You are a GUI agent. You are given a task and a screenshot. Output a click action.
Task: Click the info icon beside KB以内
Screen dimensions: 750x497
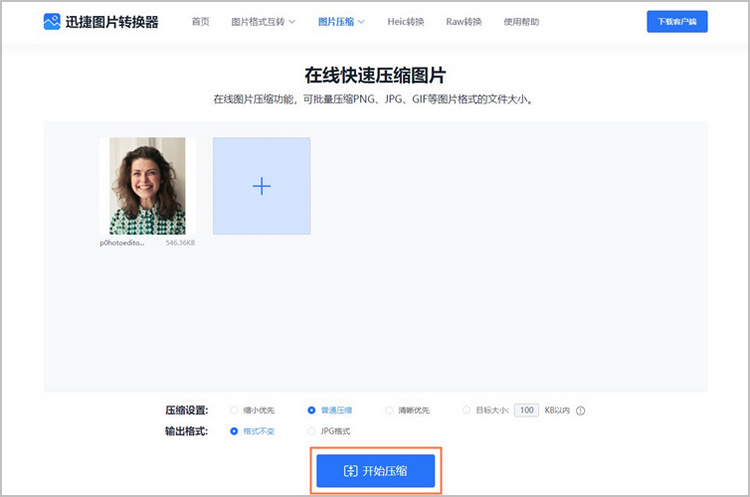click(580, 410)
